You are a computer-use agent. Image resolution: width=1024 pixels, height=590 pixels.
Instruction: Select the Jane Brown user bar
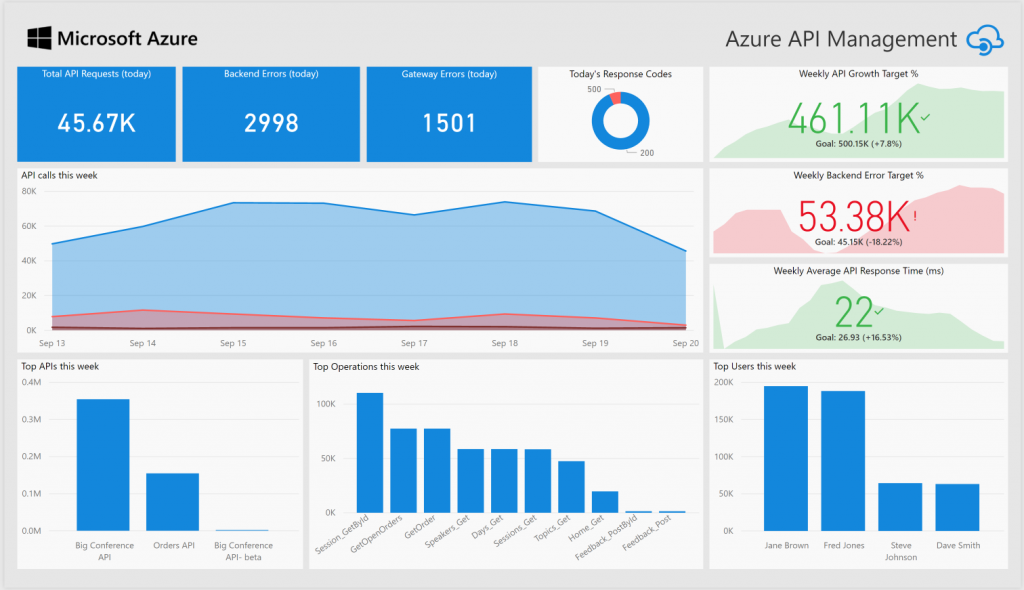[x=786, y=458]
